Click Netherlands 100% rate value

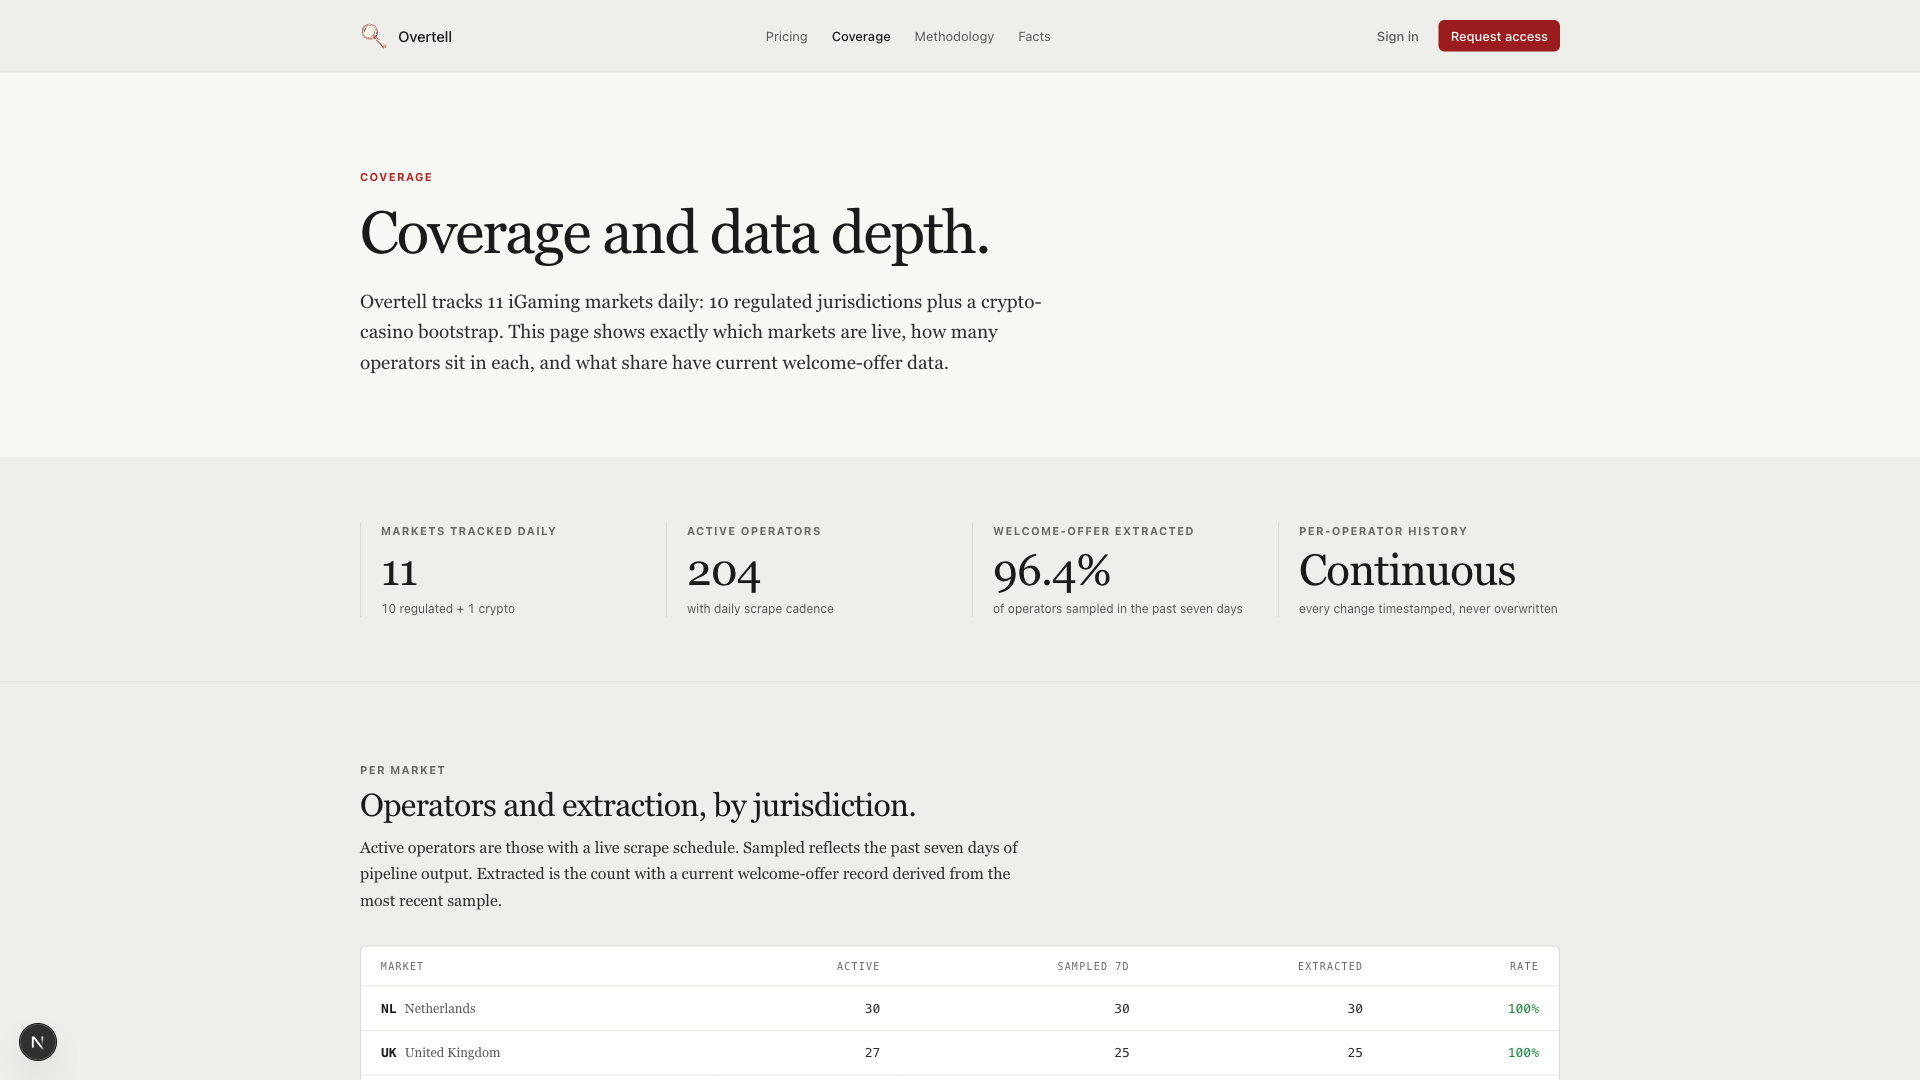click(x=1523, y=1009)
